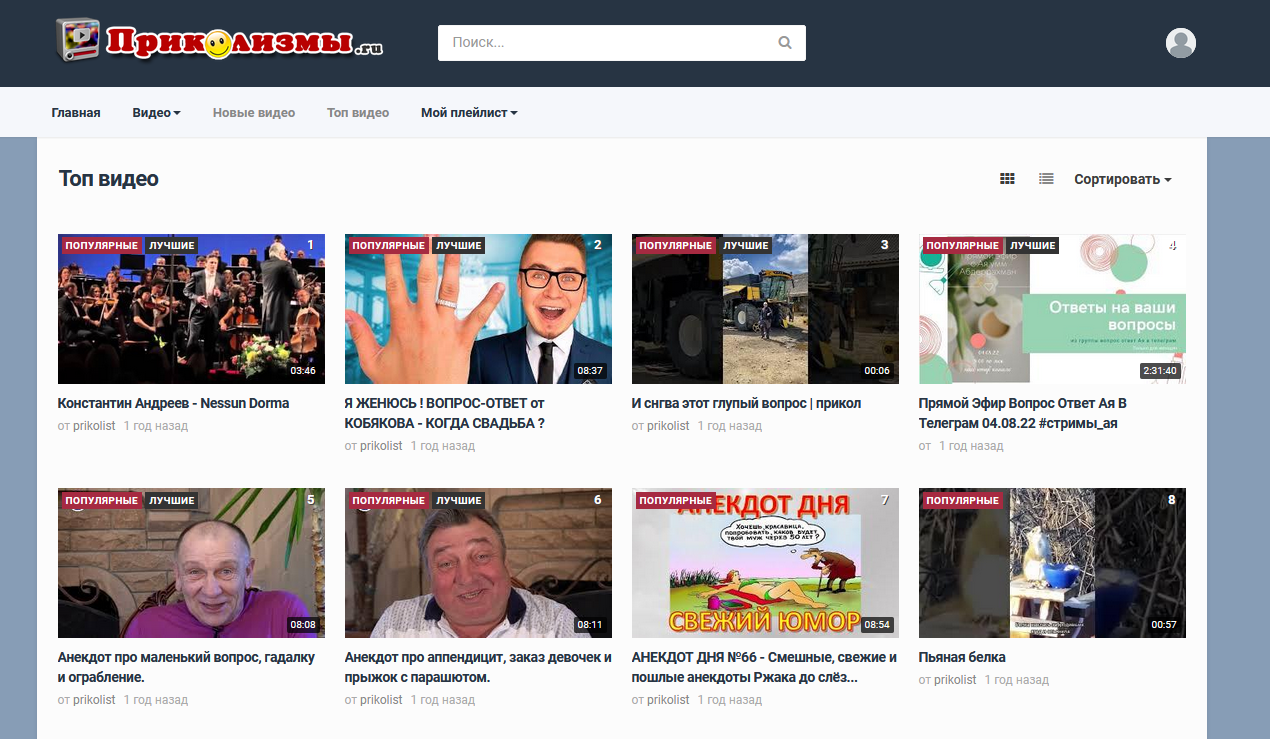1270x739 pixels.
Task: Click the 2:31:40 duration label
Action: [1160, 371]
